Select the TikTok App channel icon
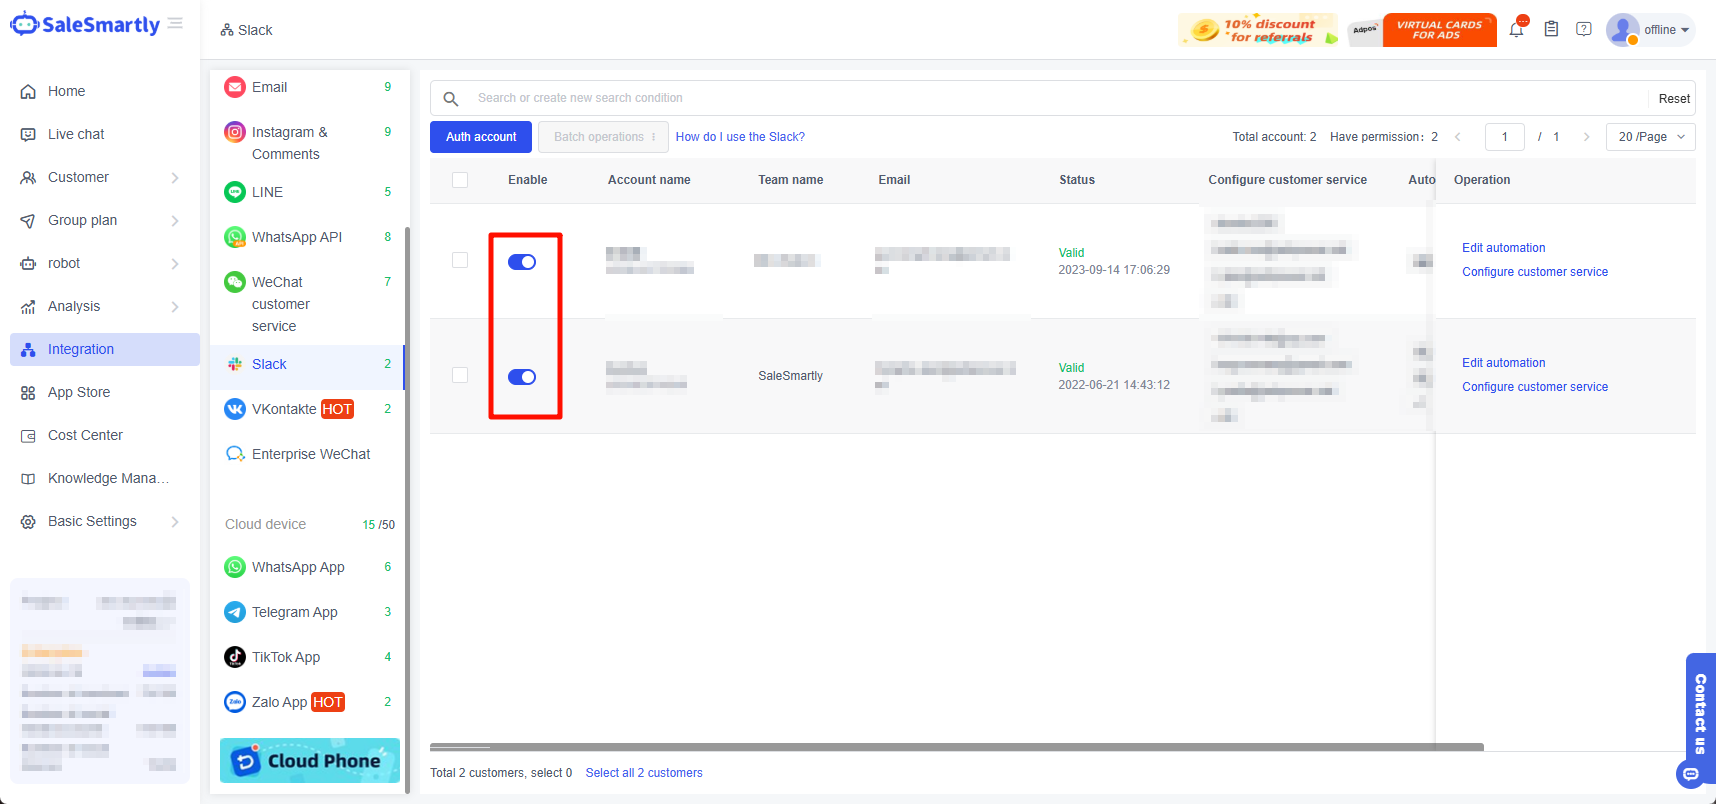The width and height of the screenshot is (1716, 804). (235, 657)
